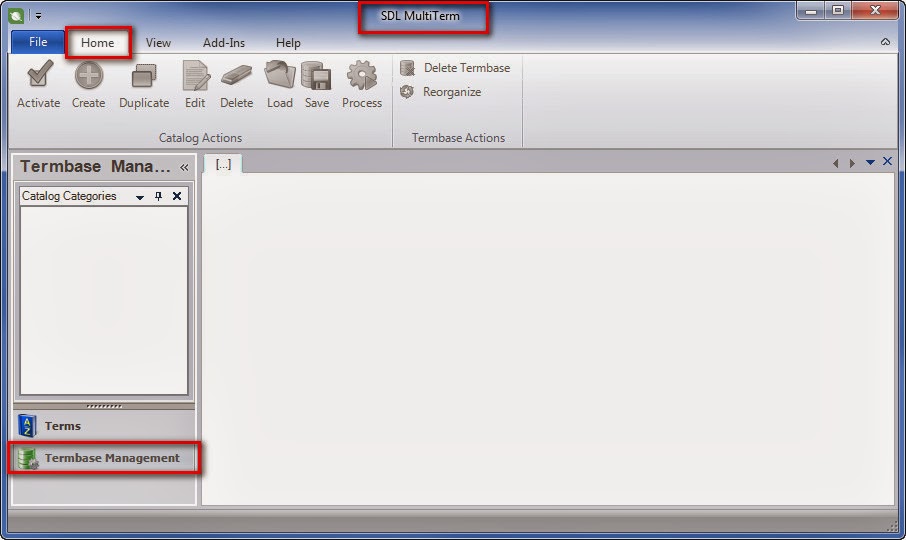906x540 pixels.
Task: Switch to the Home ribbon tab
Action: coord(98,43)
